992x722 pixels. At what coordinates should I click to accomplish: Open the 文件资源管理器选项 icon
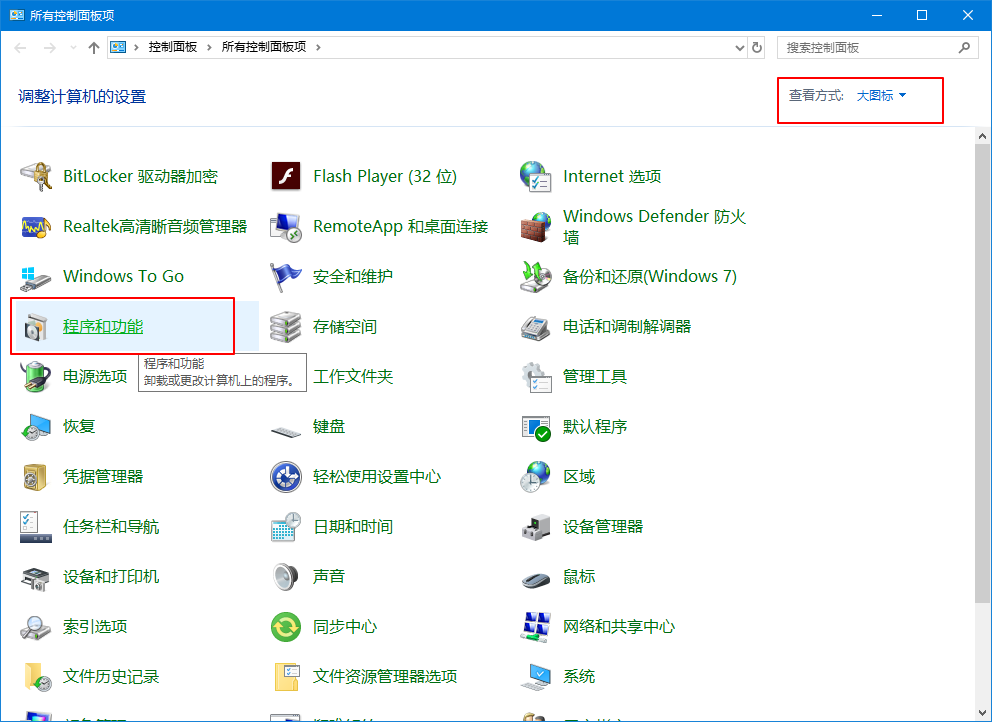[286, 676]
